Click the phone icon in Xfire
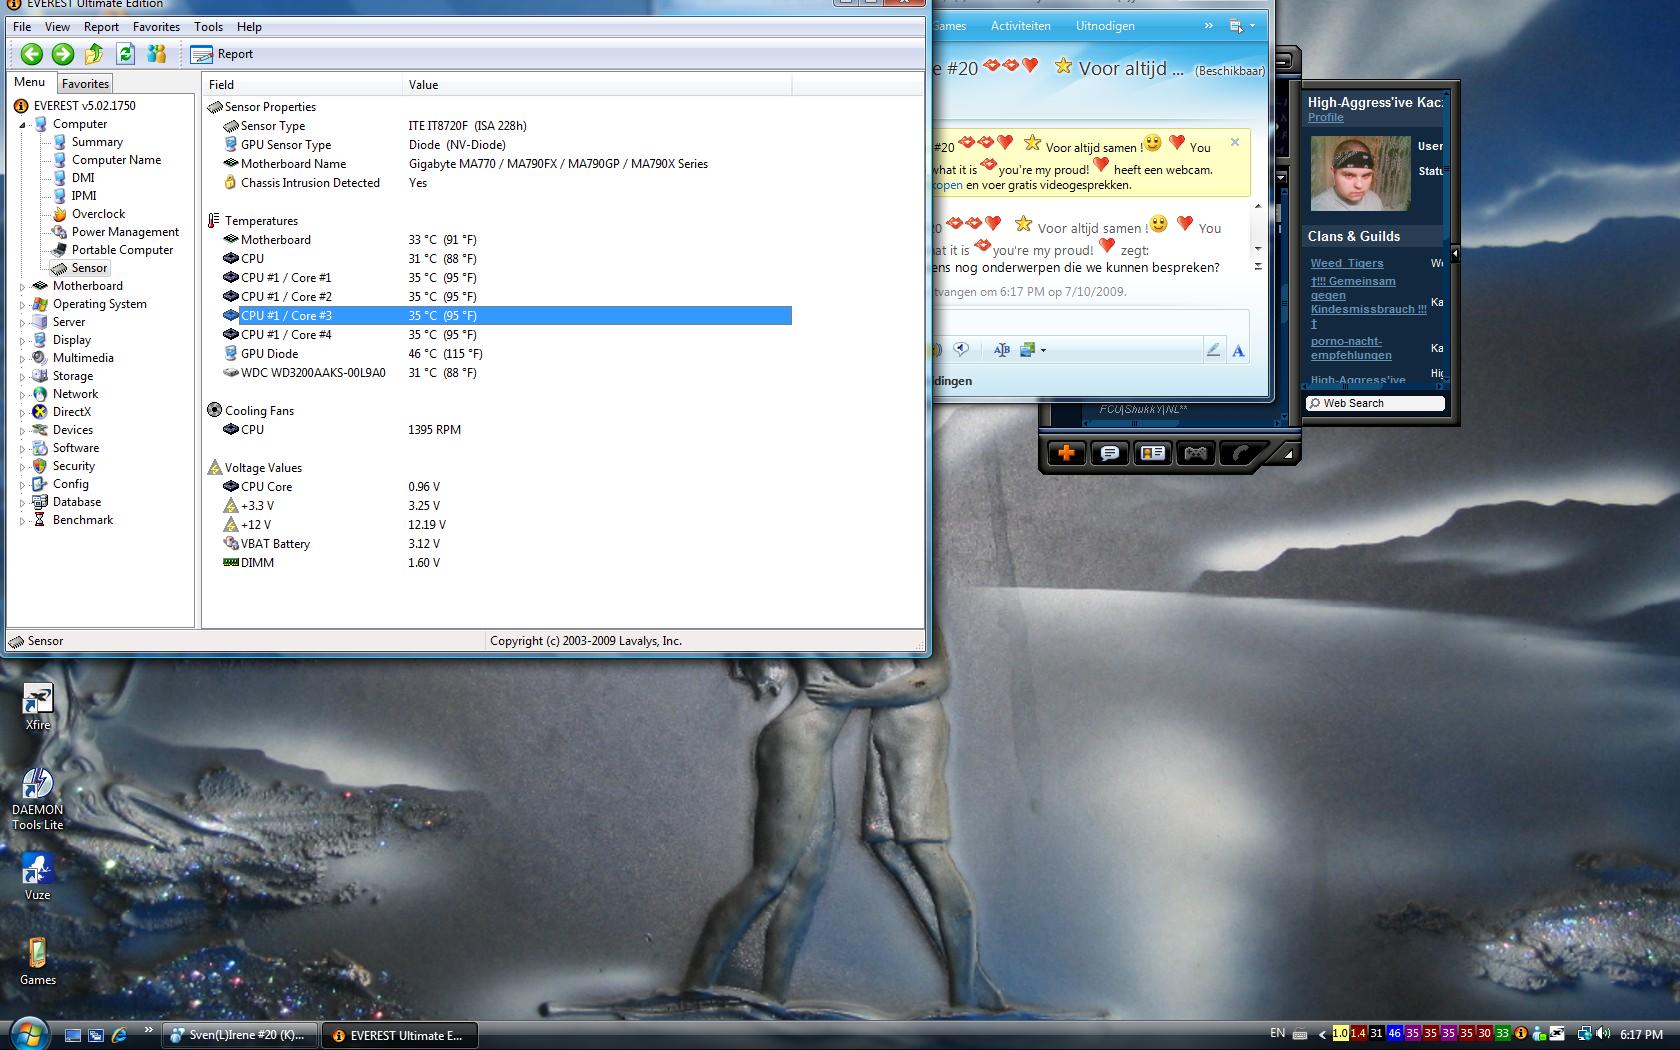 click(1239, 454)
